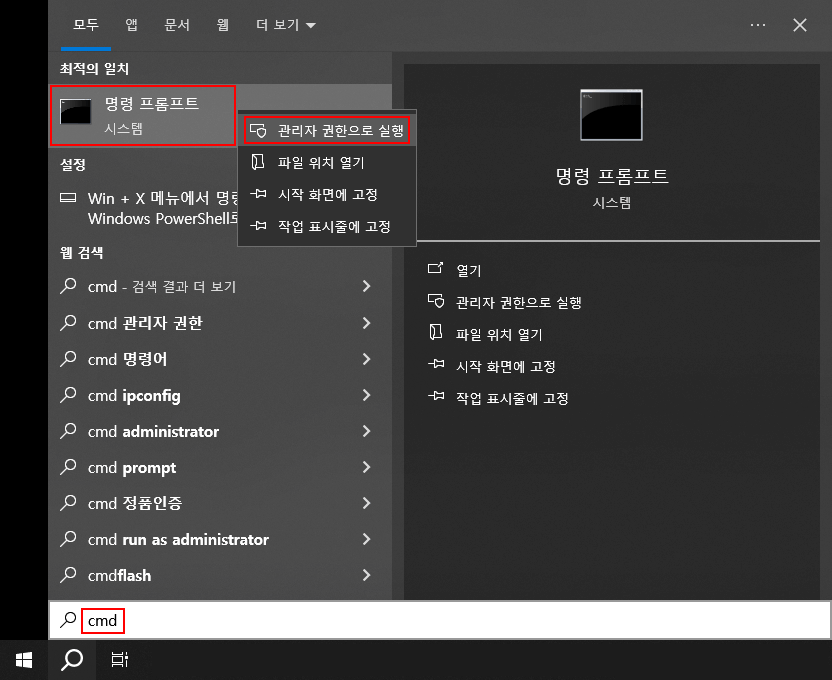The width and height of the screenshot is (832, 680).
Task: Choose 파일 위치 열기 in context menu
Action: tap(327, 163)
